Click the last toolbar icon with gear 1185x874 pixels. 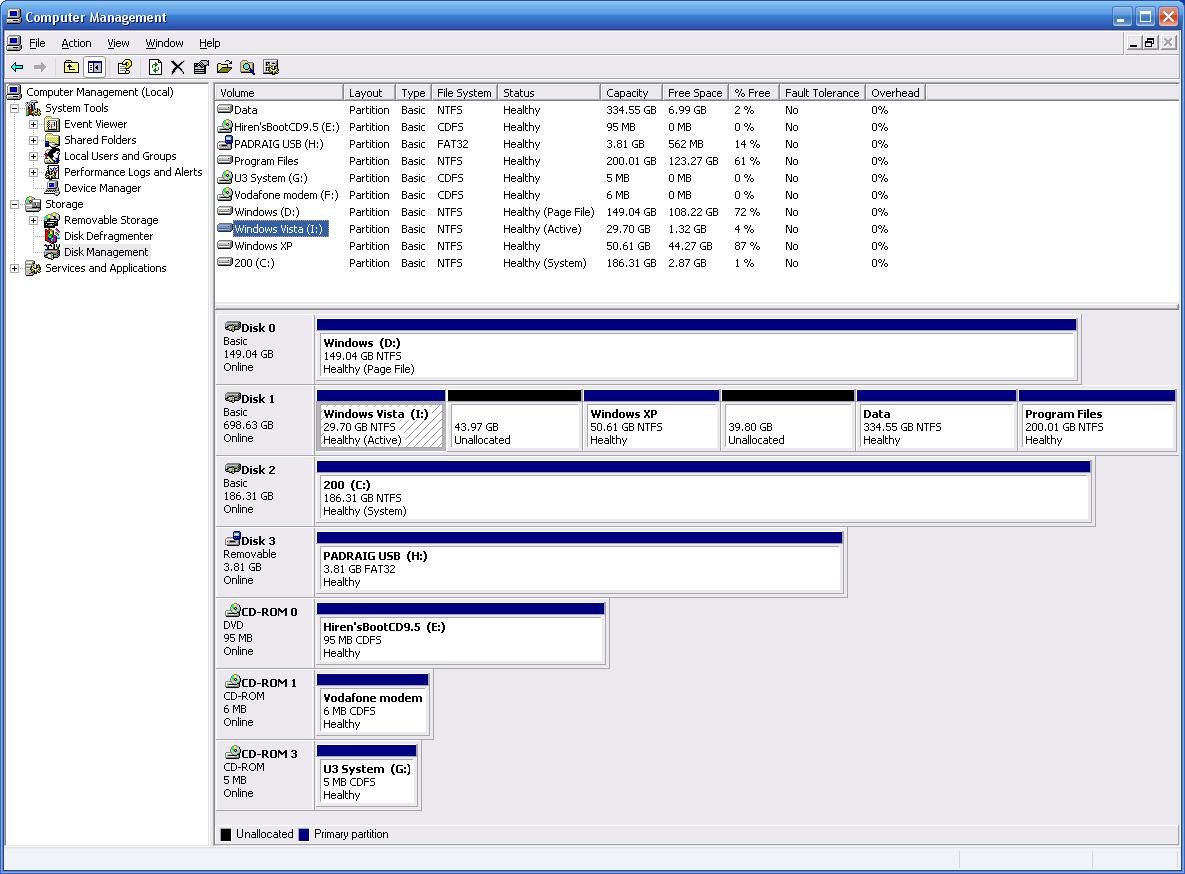[271, 67]
